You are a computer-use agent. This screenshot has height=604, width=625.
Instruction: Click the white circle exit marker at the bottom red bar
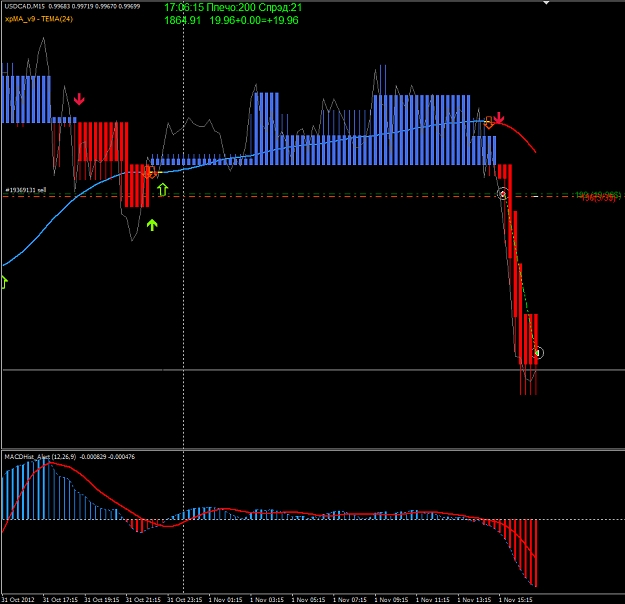[x=538, y=353]
